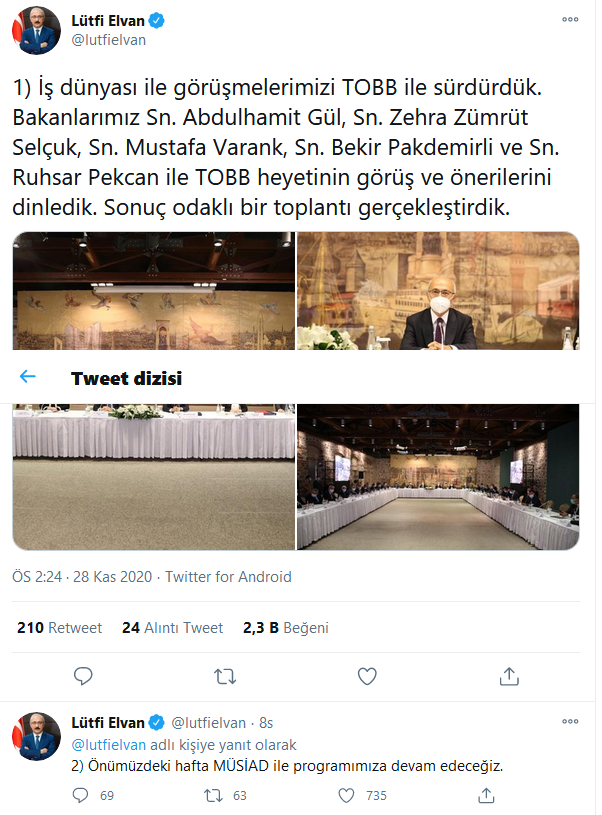This screenshot has width=602, height=815.
Task: Go back using the arrow icon
Action: pyautogui.click(x=27, y=377)
